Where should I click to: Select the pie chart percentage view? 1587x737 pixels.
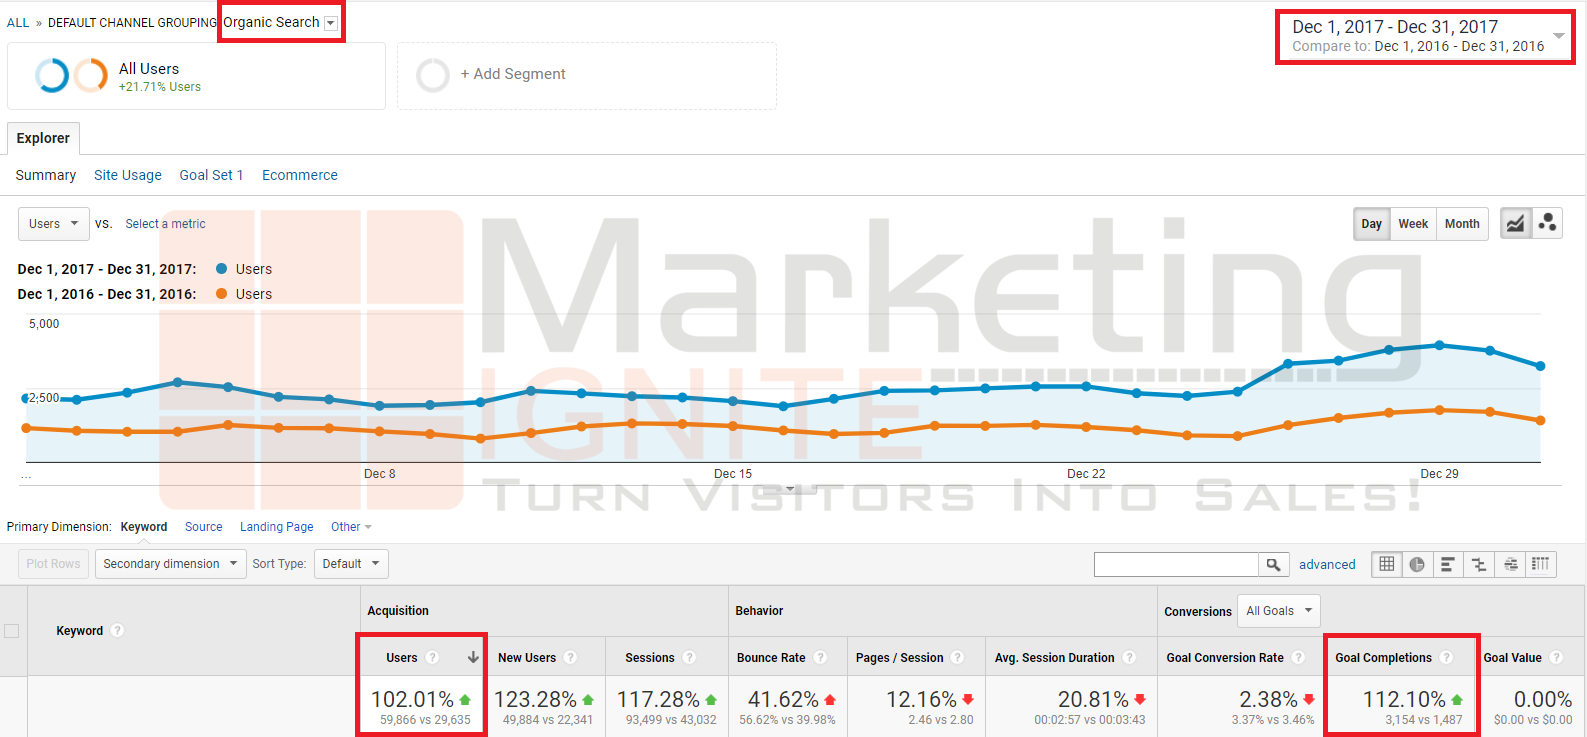(x=1417, y=565)
